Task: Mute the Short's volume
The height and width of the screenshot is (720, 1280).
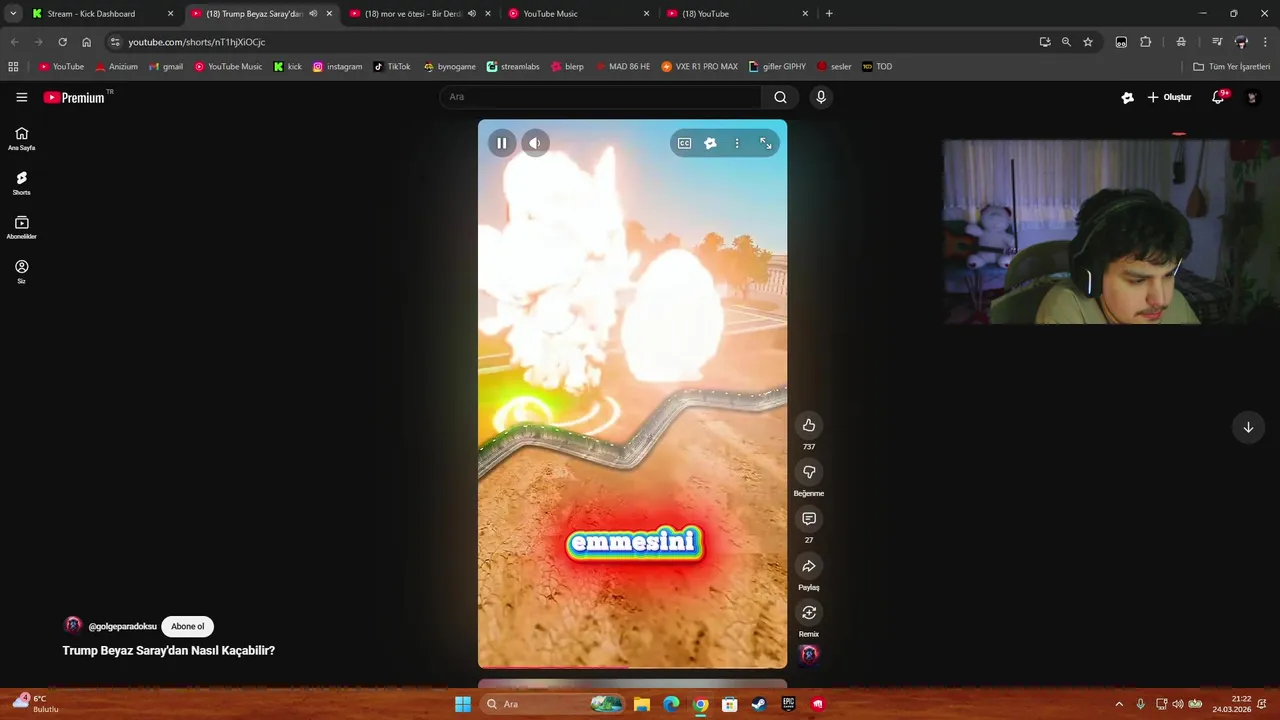Action: pos(535,143)
